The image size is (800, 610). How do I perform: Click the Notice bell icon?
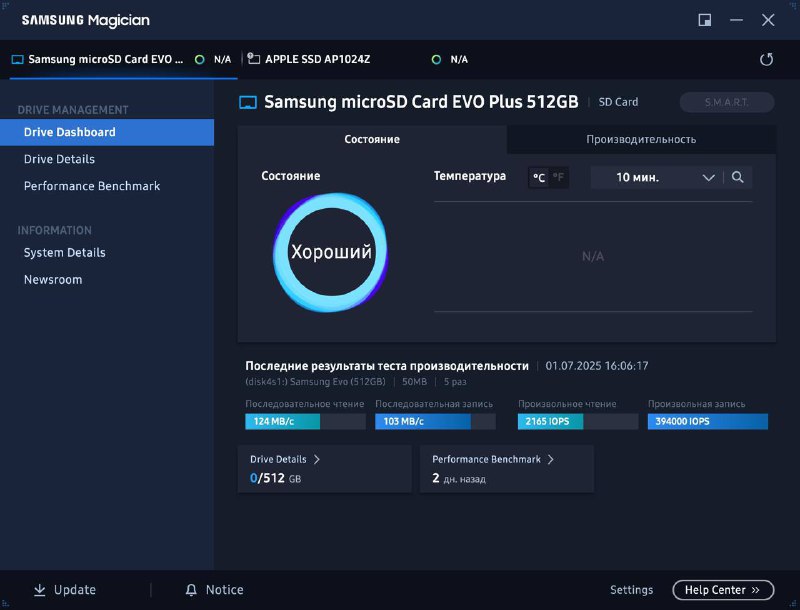tap(191, 590)
